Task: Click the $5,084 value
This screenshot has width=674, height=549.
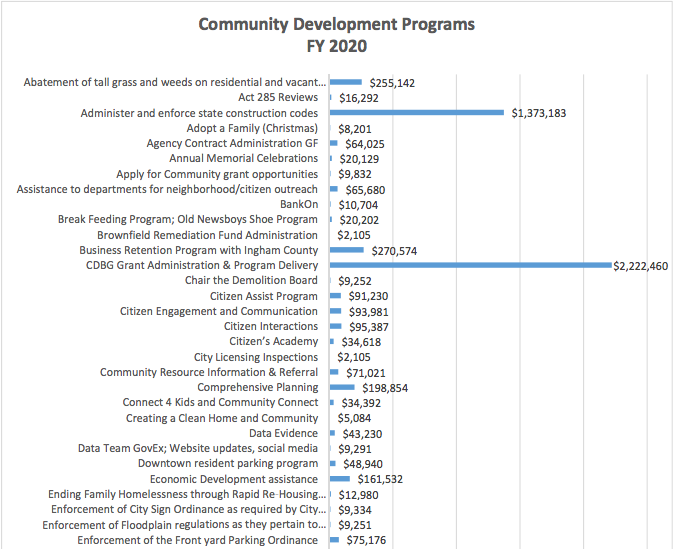Action: [x=354, y=418]
